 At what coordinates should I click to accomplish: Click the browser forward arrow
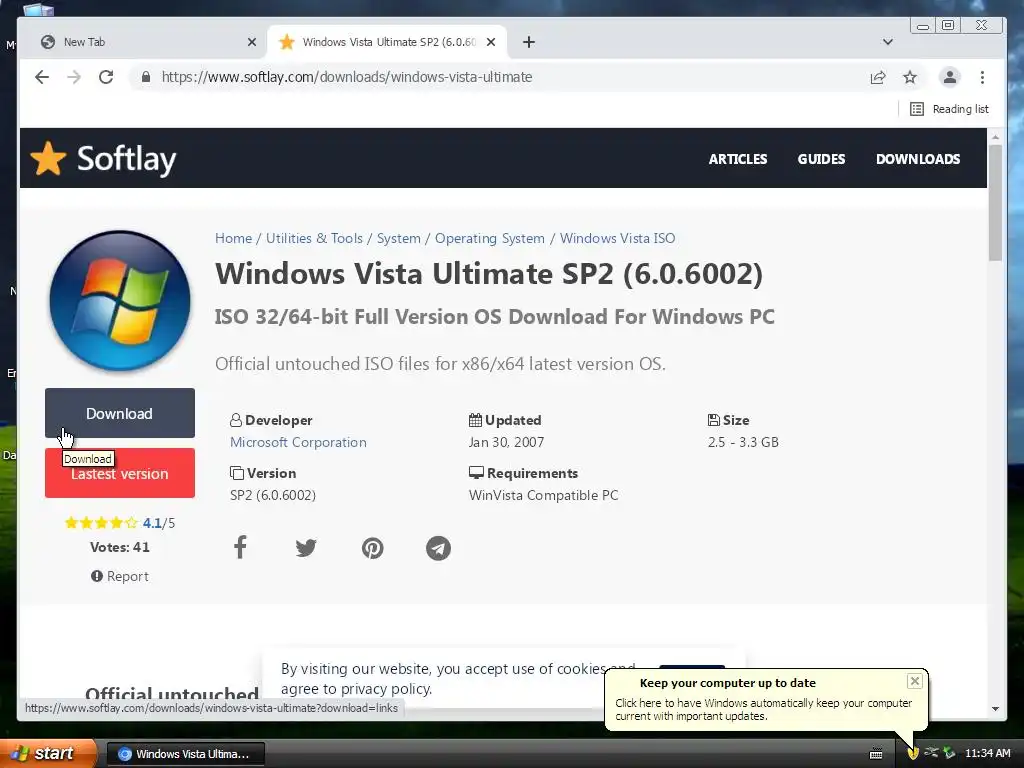tap(74, 77)
